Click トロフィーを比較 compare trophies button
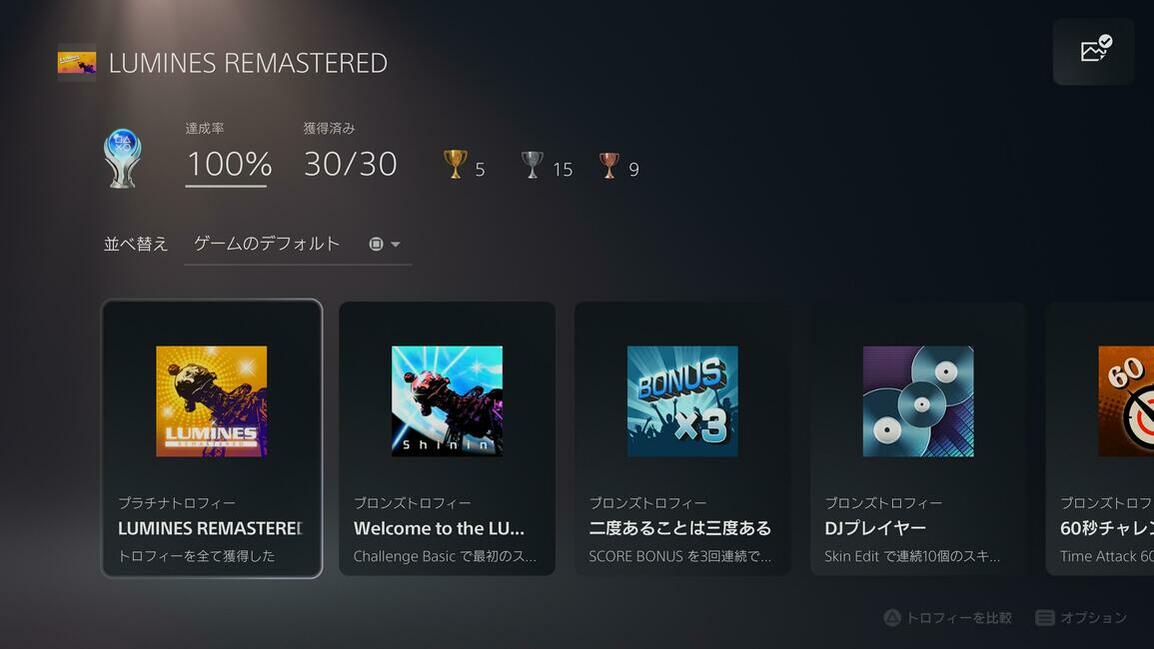This screenshot has height=649, width=1154. coord(948,617)
